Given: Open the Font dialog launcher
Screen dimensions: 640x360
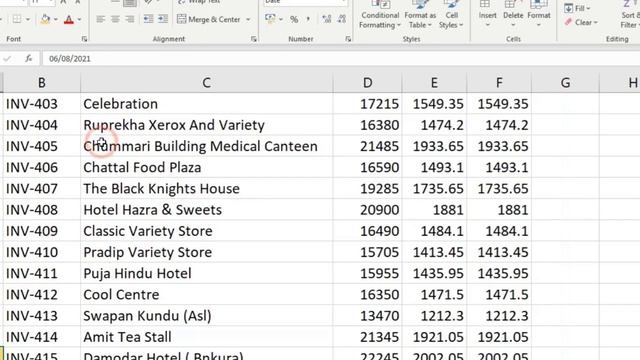Looking at the screenshot, I should pyautogui.click(x=84, y=39).
